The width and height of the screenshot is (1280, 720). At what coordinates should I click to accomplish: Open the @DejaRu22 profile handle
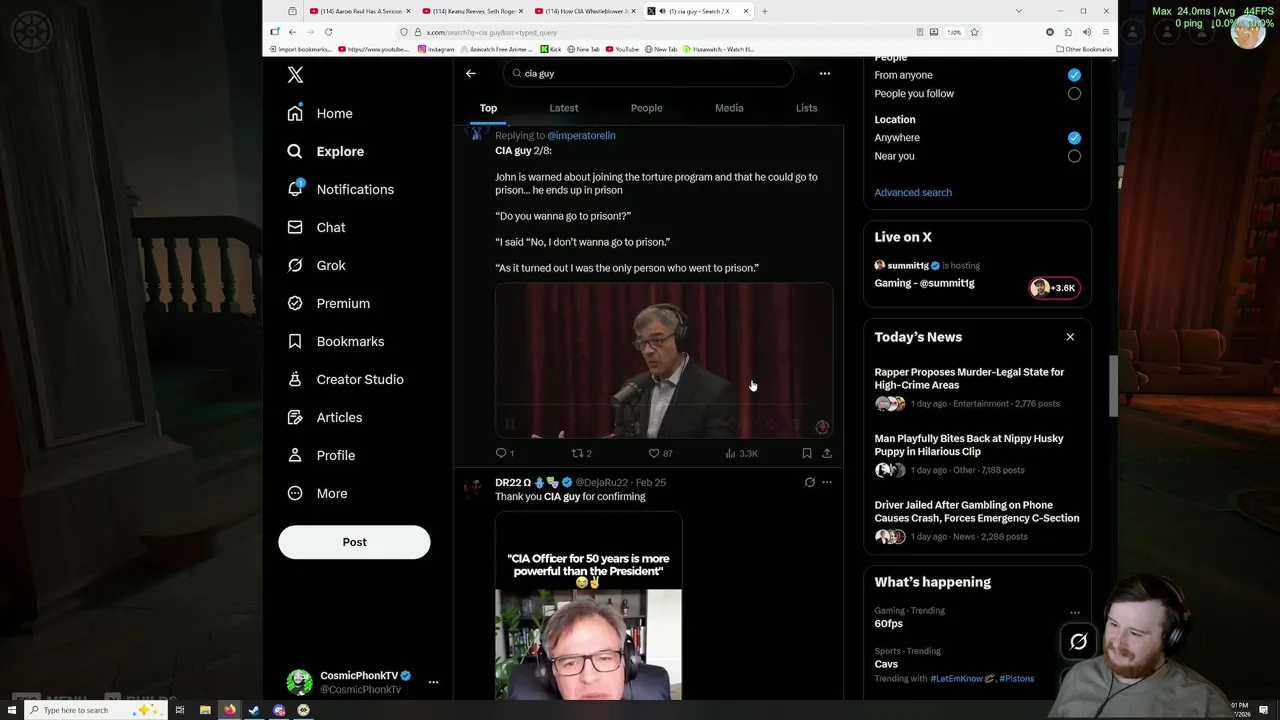pos(601,483)
